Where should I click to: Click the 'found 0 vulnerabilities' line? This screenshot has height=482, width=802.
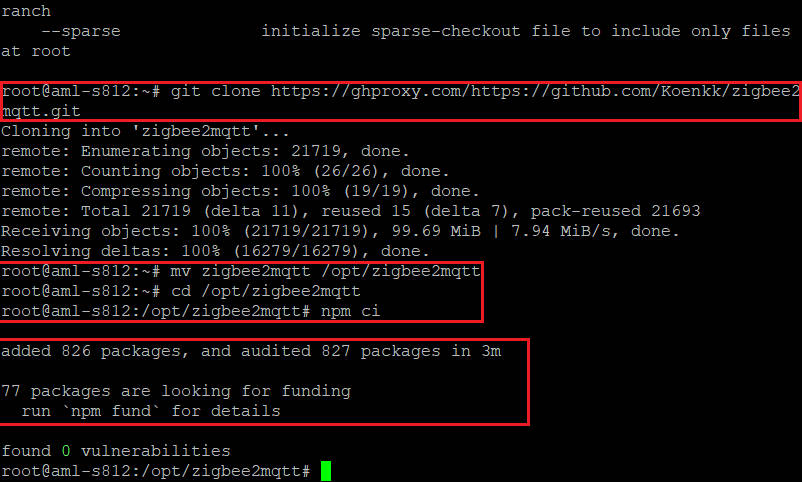(x=116, y=451)
